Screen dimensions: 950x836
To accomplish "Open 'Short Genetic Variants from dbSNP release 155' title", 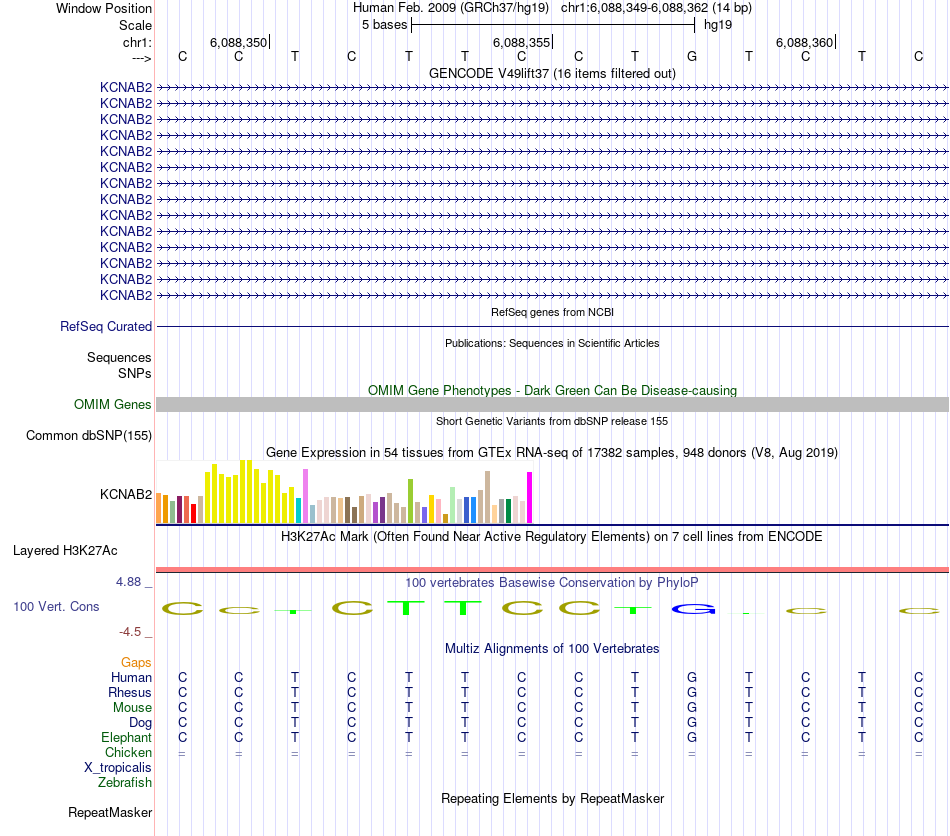I will (x=552, y=422).
